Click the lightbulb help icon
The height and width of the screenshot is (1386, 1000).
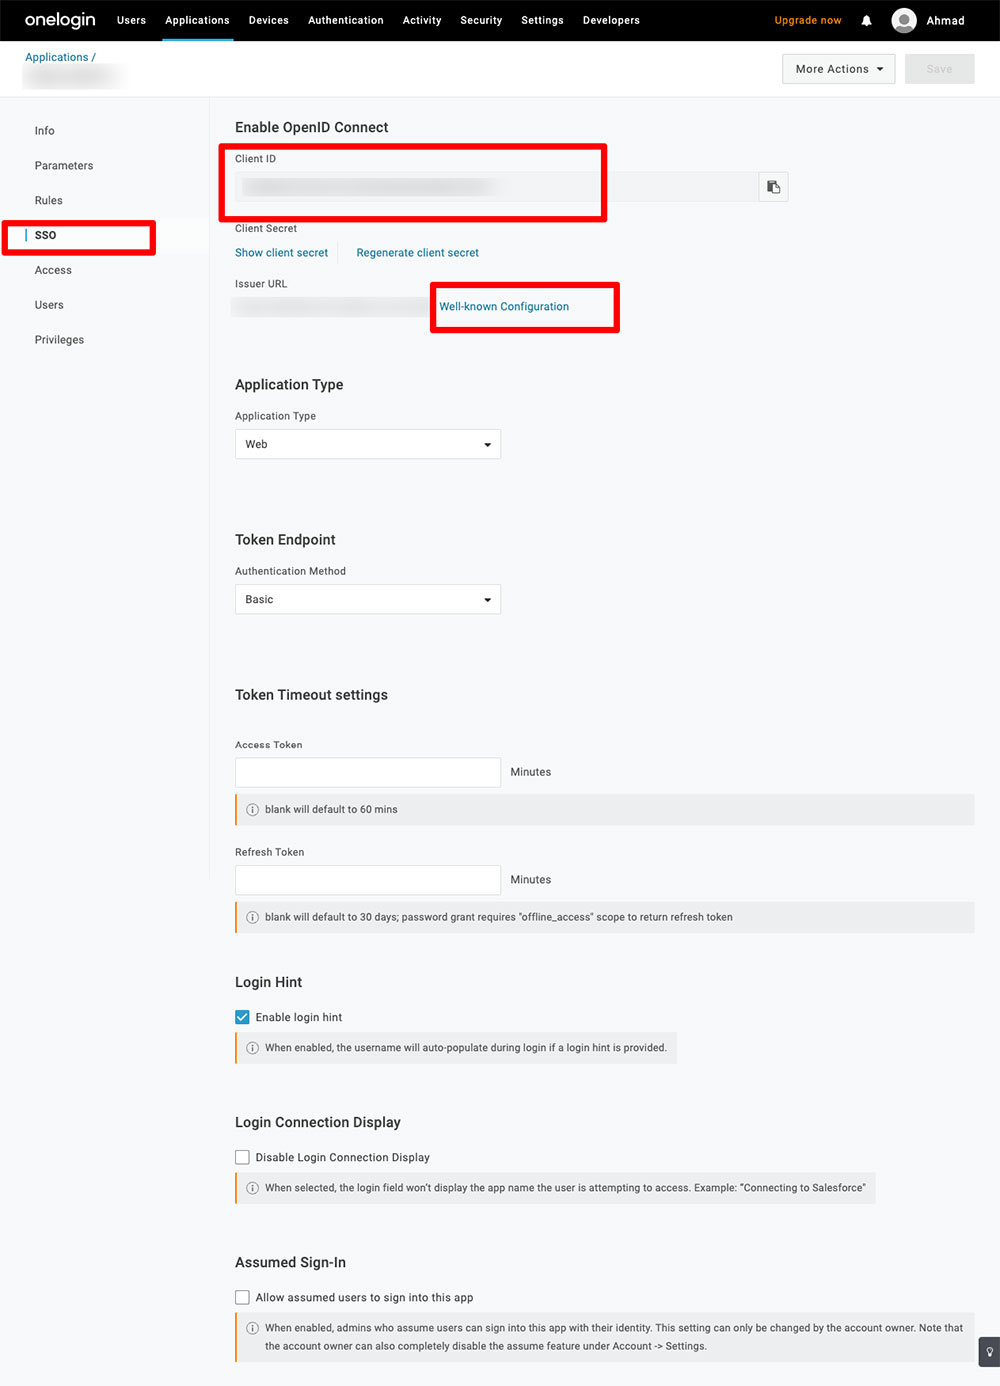[989, 1351]
